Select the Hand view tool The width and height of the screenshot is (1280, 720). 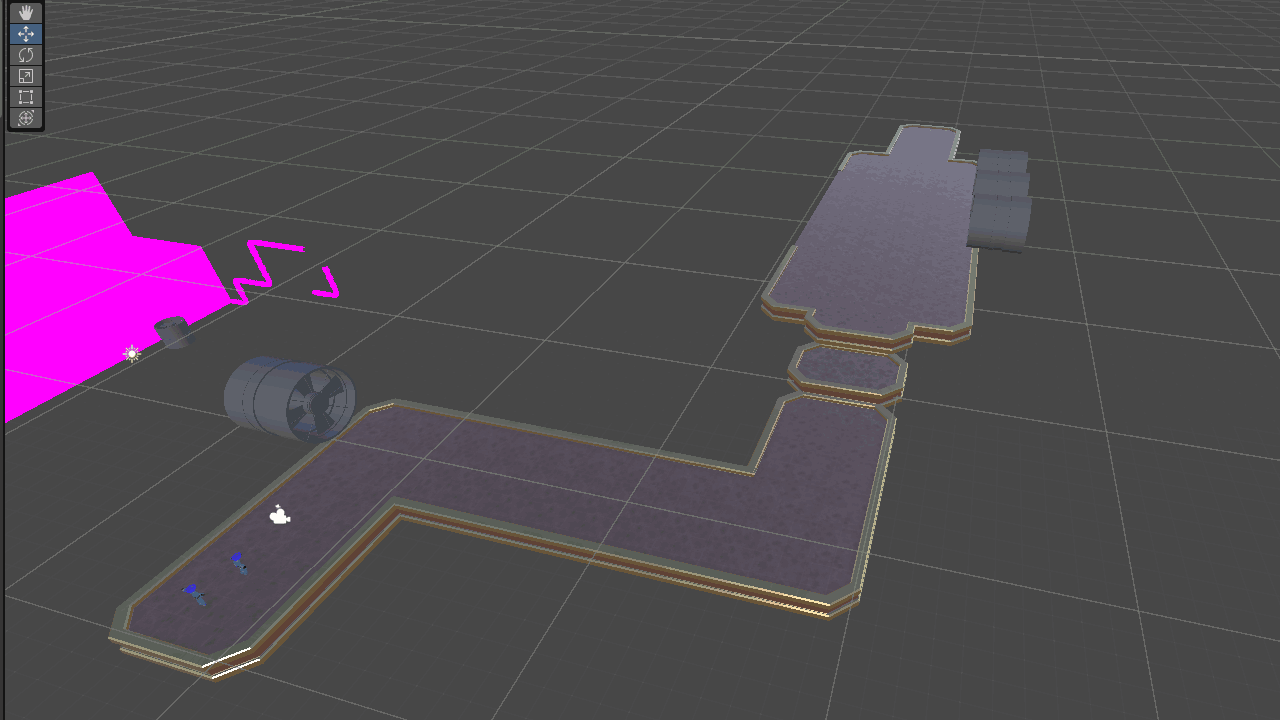26,12
